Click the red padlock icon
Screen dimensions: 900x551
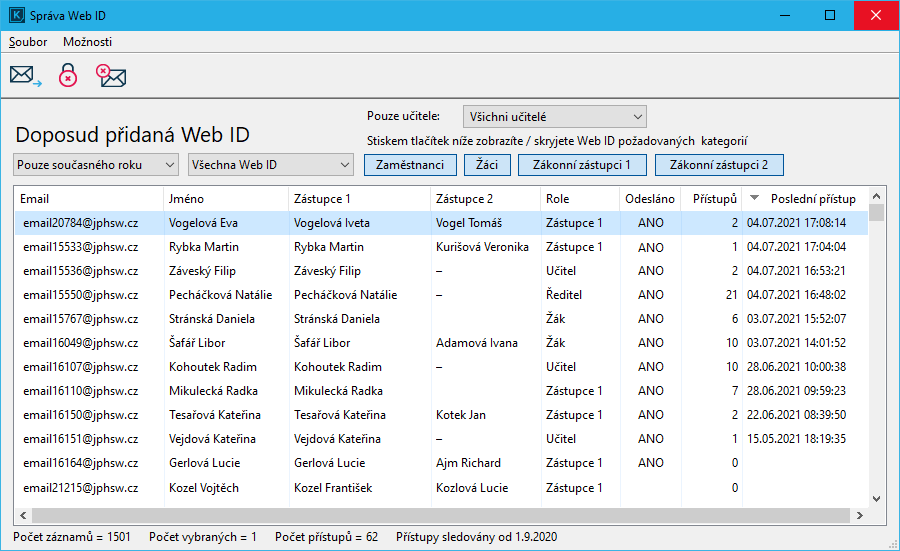67,76
